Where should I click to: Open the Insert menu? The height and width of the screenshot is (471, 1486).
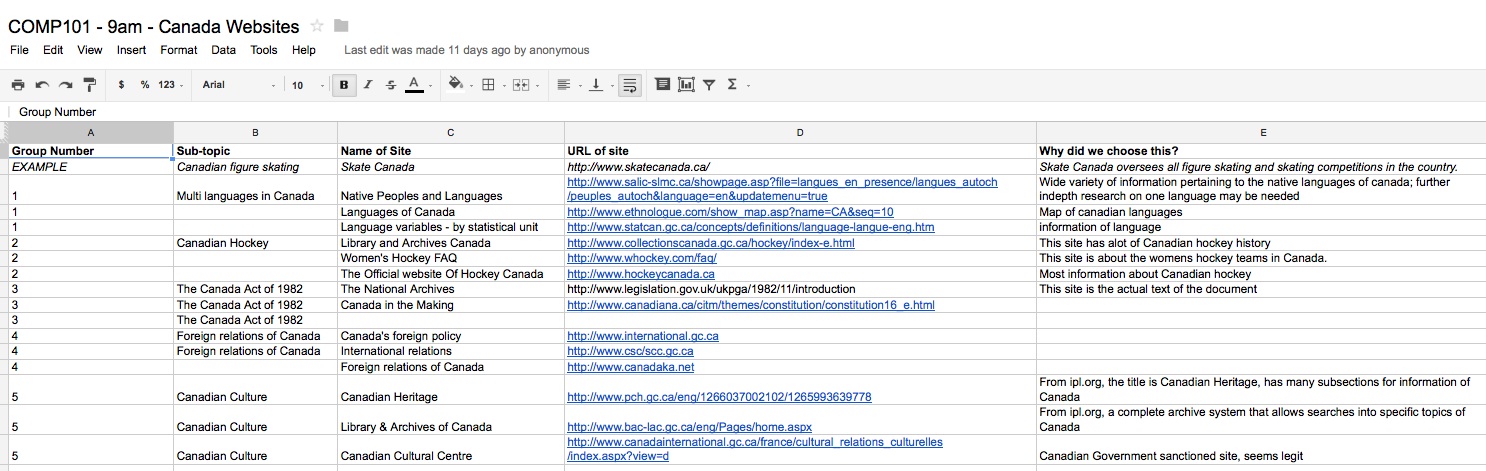pos(131,50)
